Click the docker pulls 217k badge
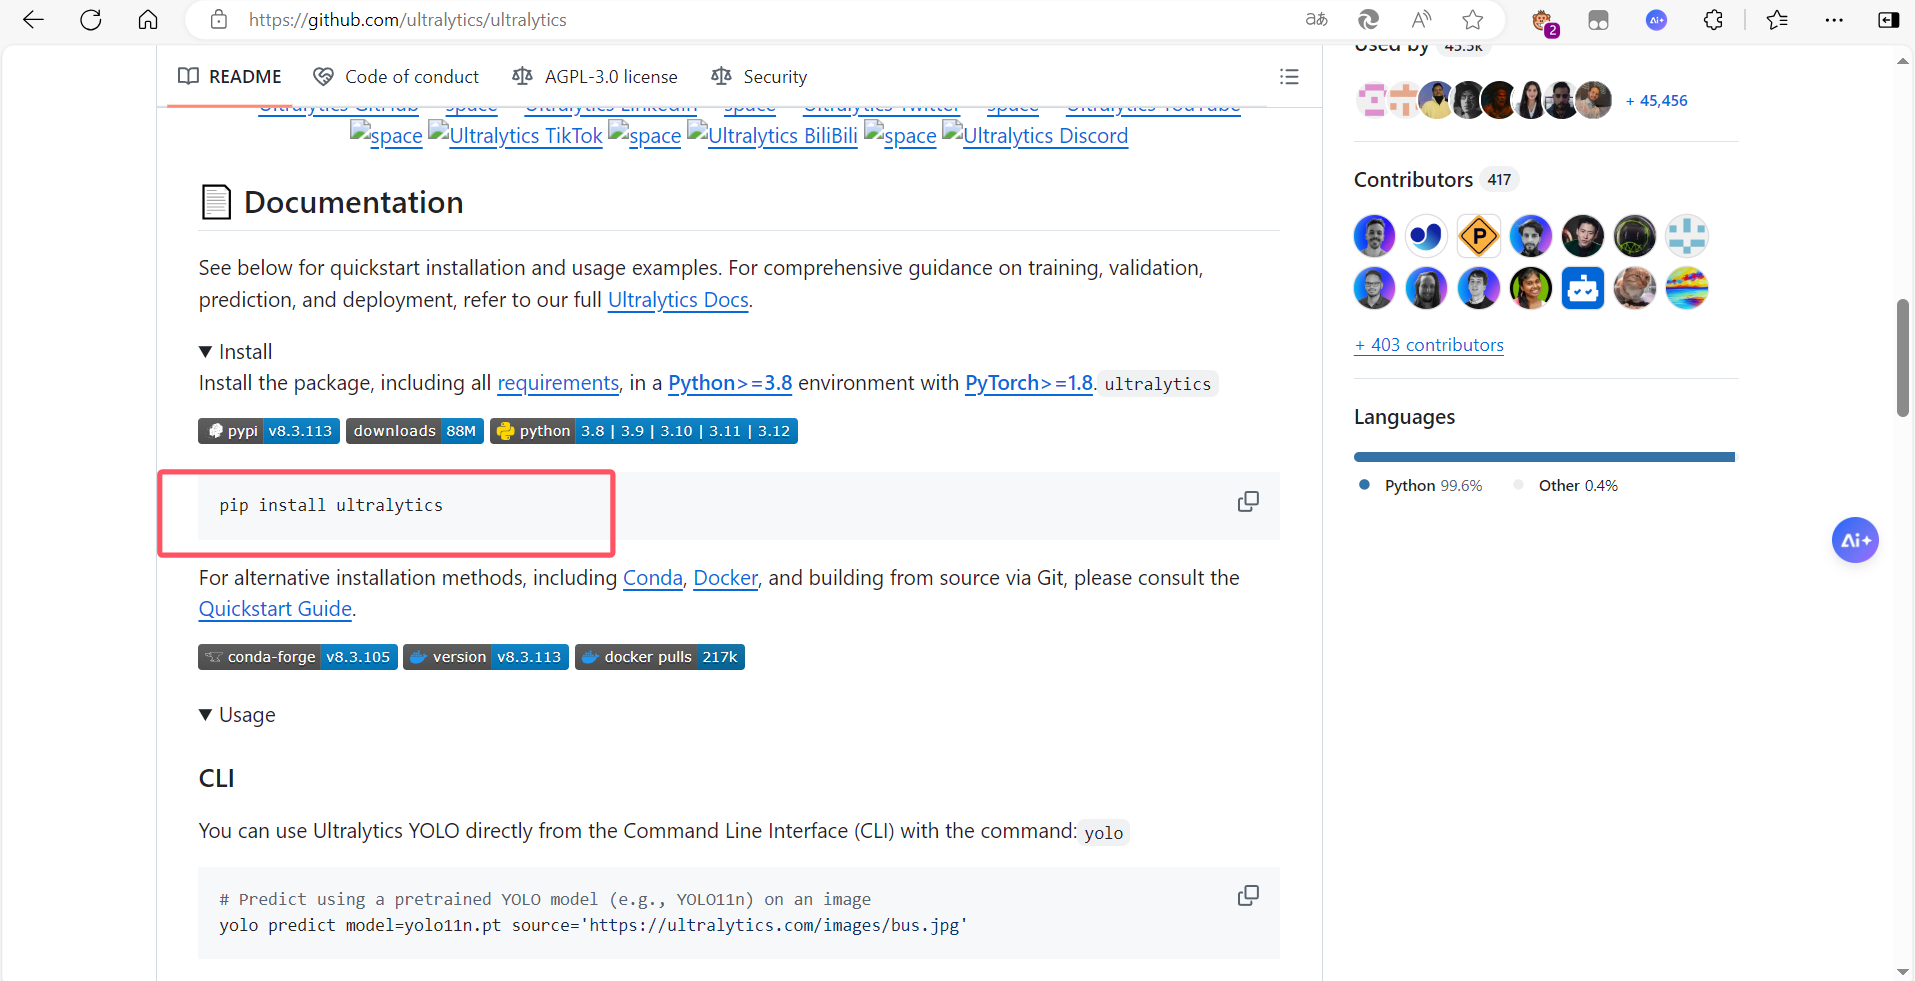The height and width of the screenshot is (981, 1915). click(x=660, y=657)
